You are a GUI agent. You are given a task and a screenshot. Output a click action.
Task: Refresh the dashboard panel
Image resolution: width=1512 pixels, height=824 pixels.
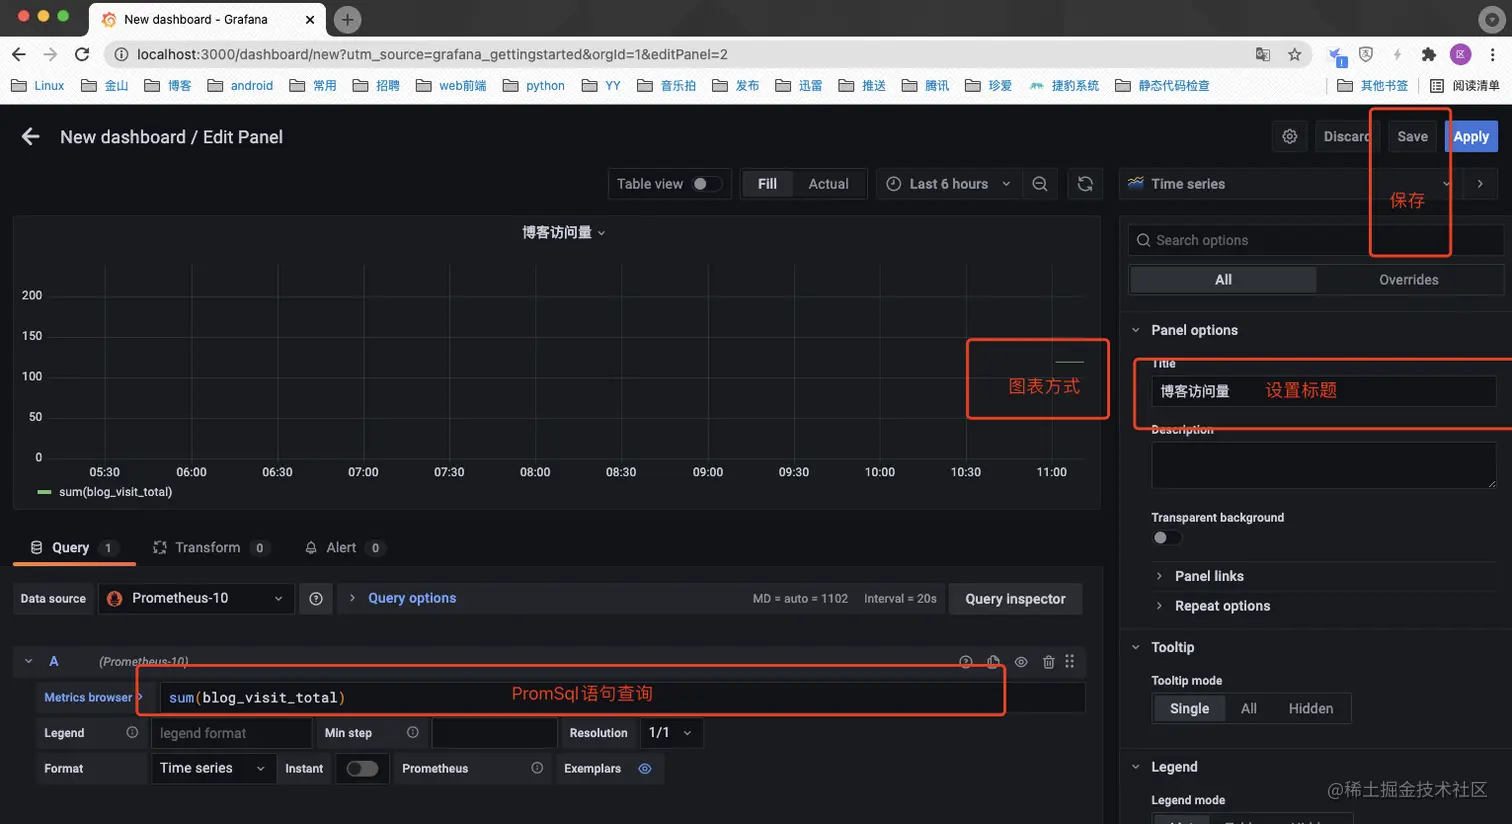(1085, 184)
